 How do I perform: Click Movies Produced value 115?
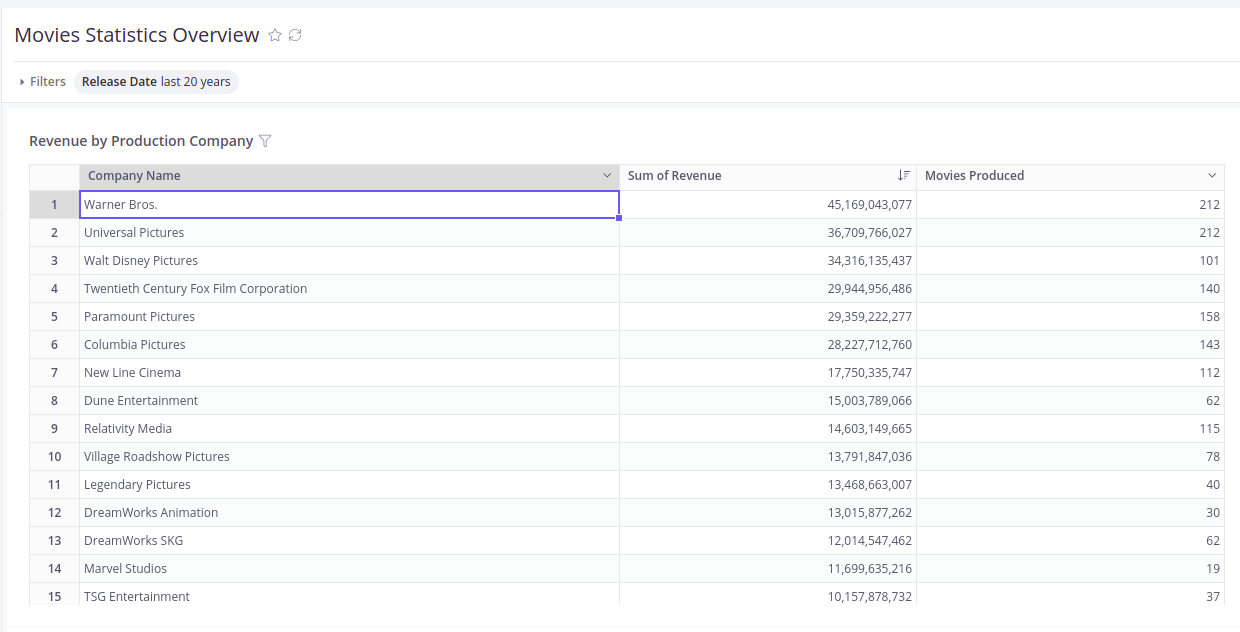click(x=1070, y=428)
